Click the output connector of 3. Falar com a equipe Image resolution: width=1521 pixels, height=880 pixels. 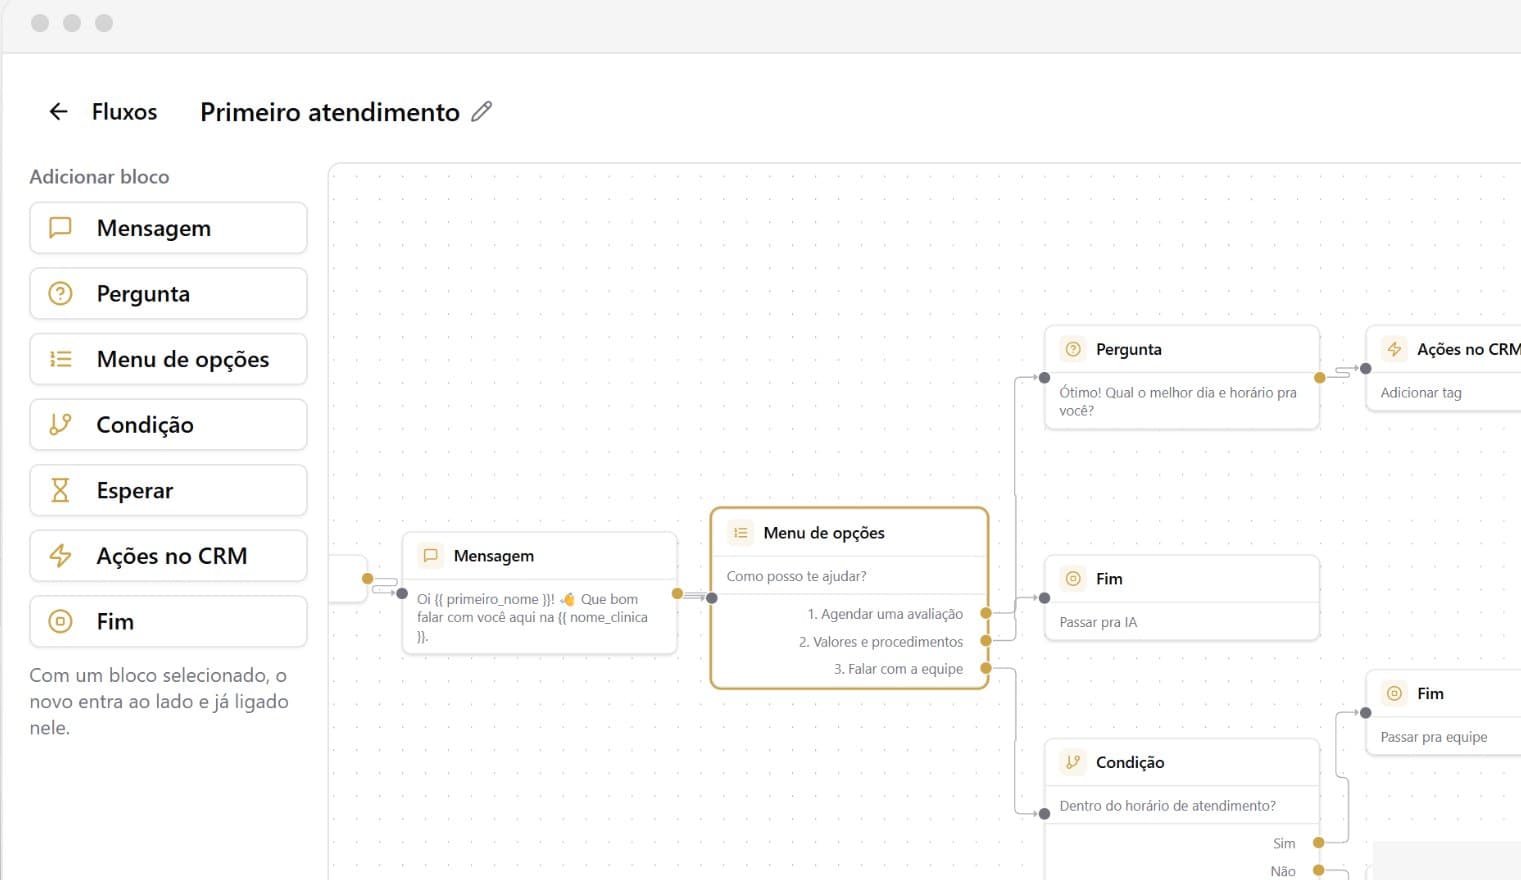pyautogui.click(x=986, y=668)
